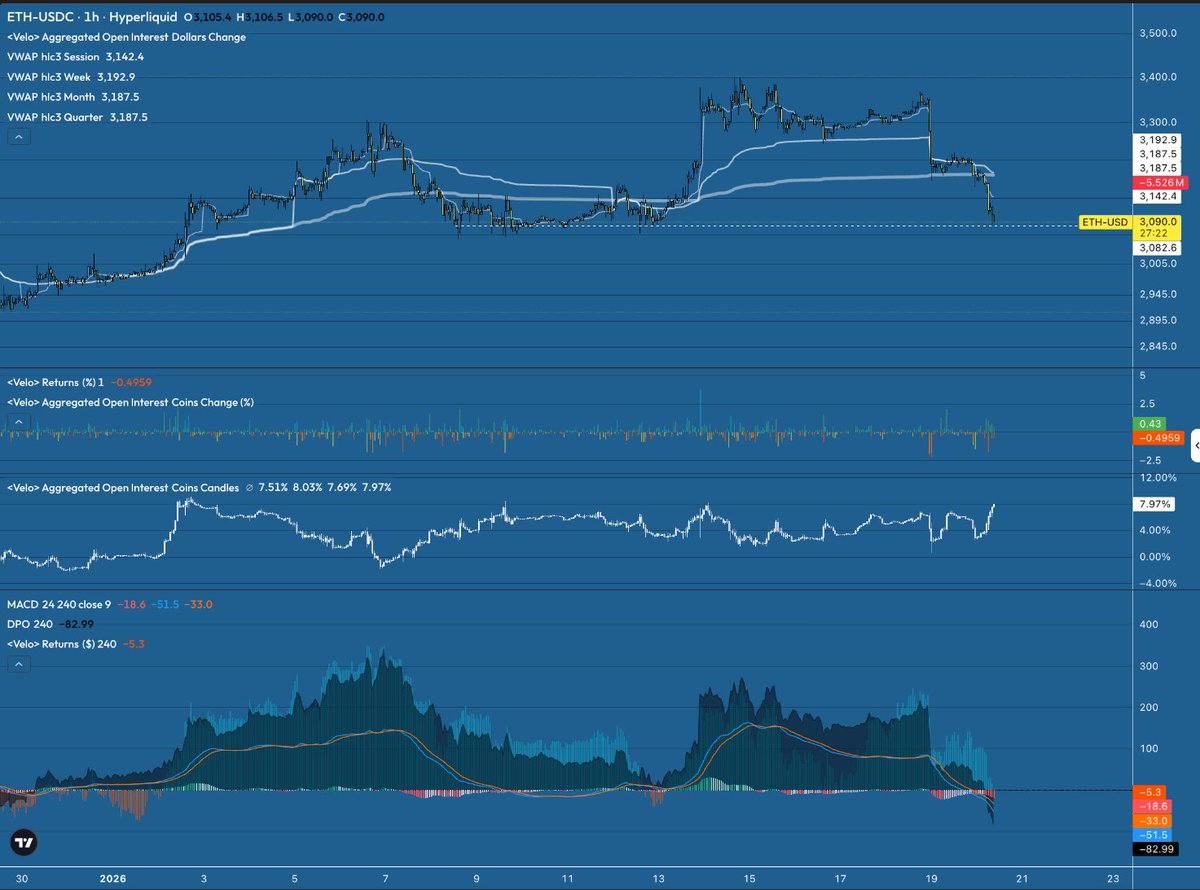Select the Velo Returns ($) 240 legend
This screenshot has width=1200, height=890.
77,644
